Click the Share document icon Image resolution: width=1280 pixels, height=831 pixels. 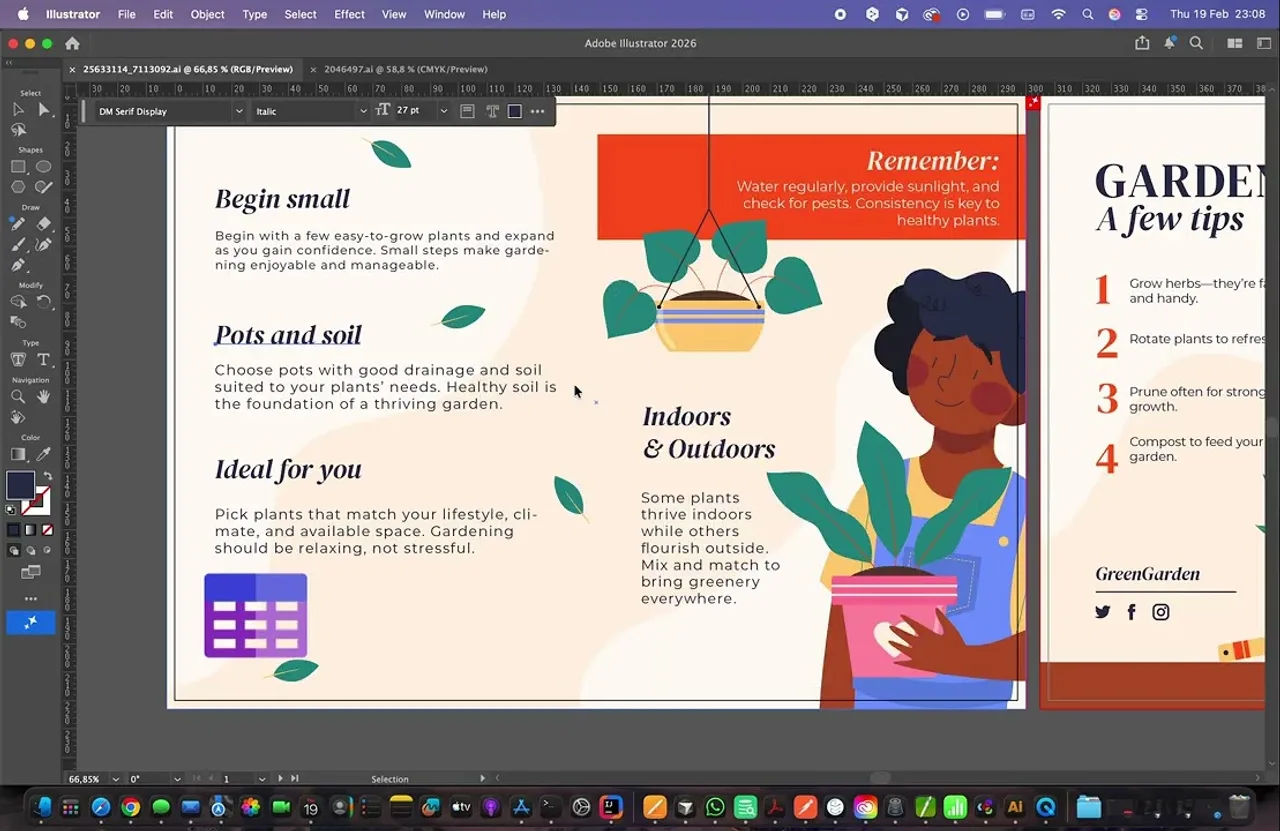click(1142, 43)
